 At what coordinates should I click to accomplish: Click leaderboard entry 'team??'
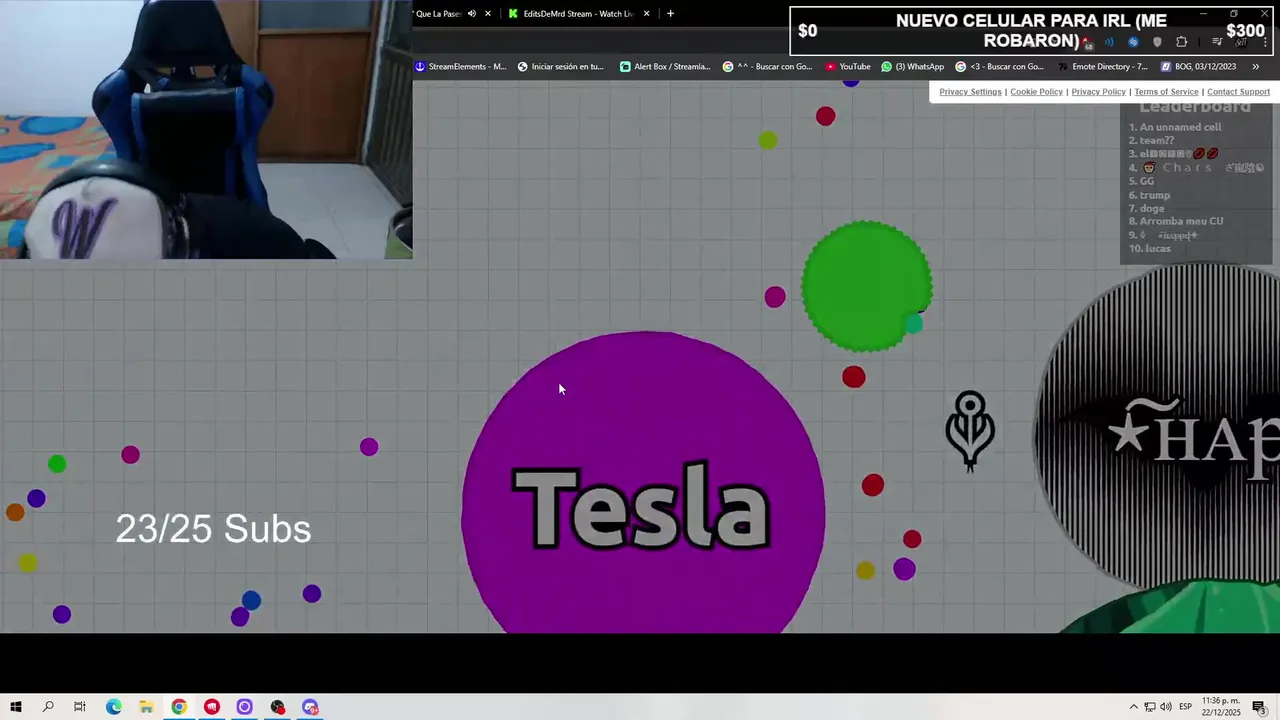pos(1152,141)
